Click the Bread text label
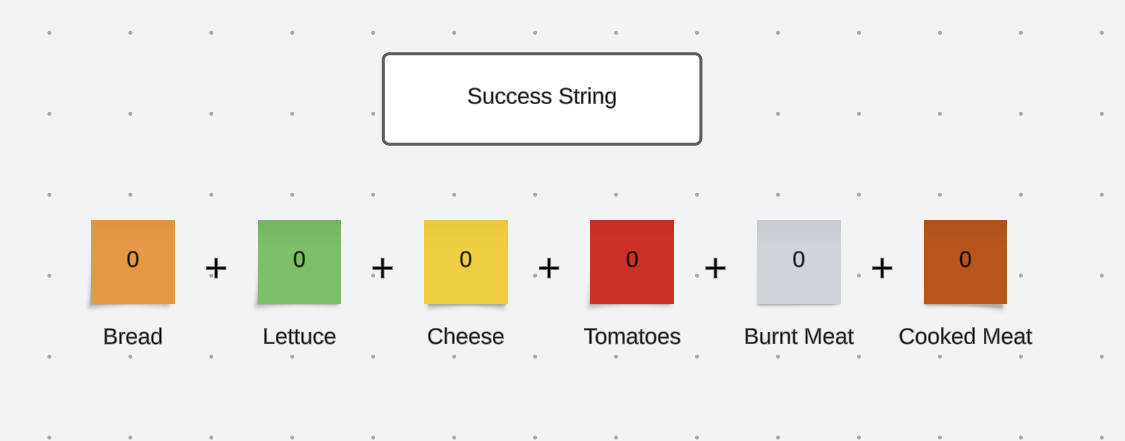This screenshot has height=441, width=1125. point(133,337)
